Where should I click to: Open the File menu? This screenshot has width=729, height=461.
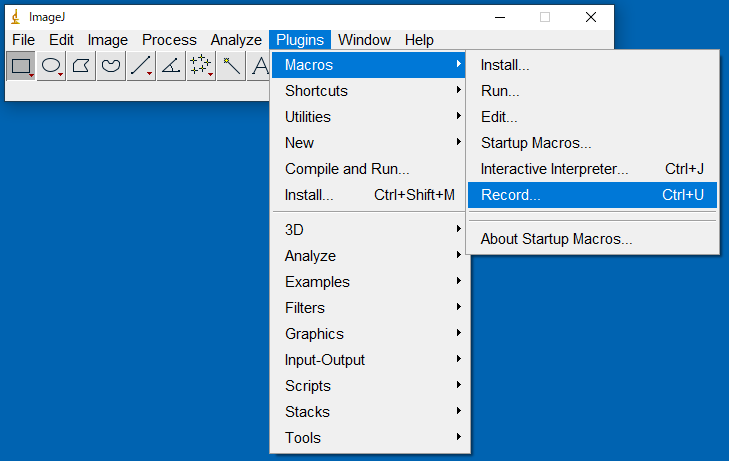(23, 40)
